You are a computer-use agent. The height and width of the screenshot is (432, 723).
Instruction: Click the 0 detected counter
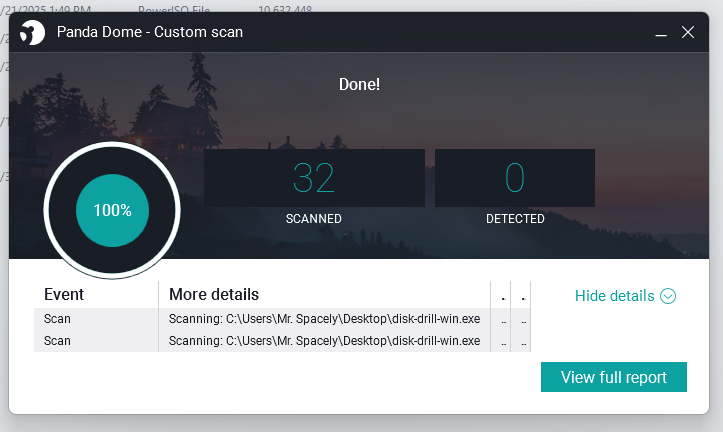pos(515,178)
